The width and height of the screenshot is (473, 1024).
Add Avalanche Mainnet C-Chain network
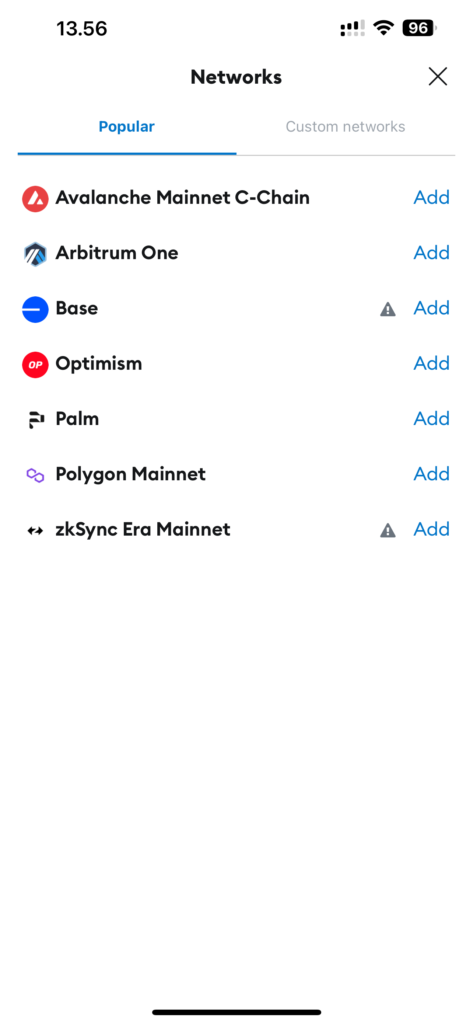(431, 197)
